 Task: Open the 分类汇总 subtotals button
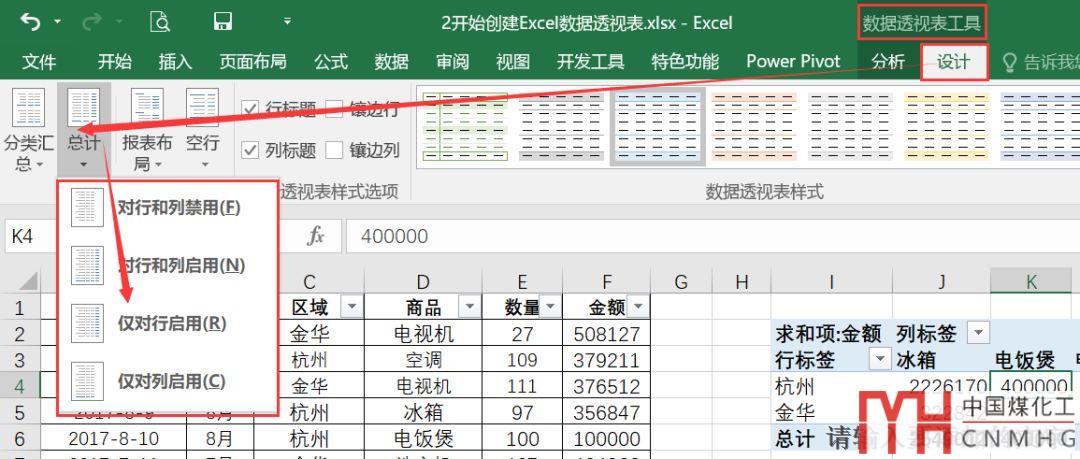(x=28, y=130)
